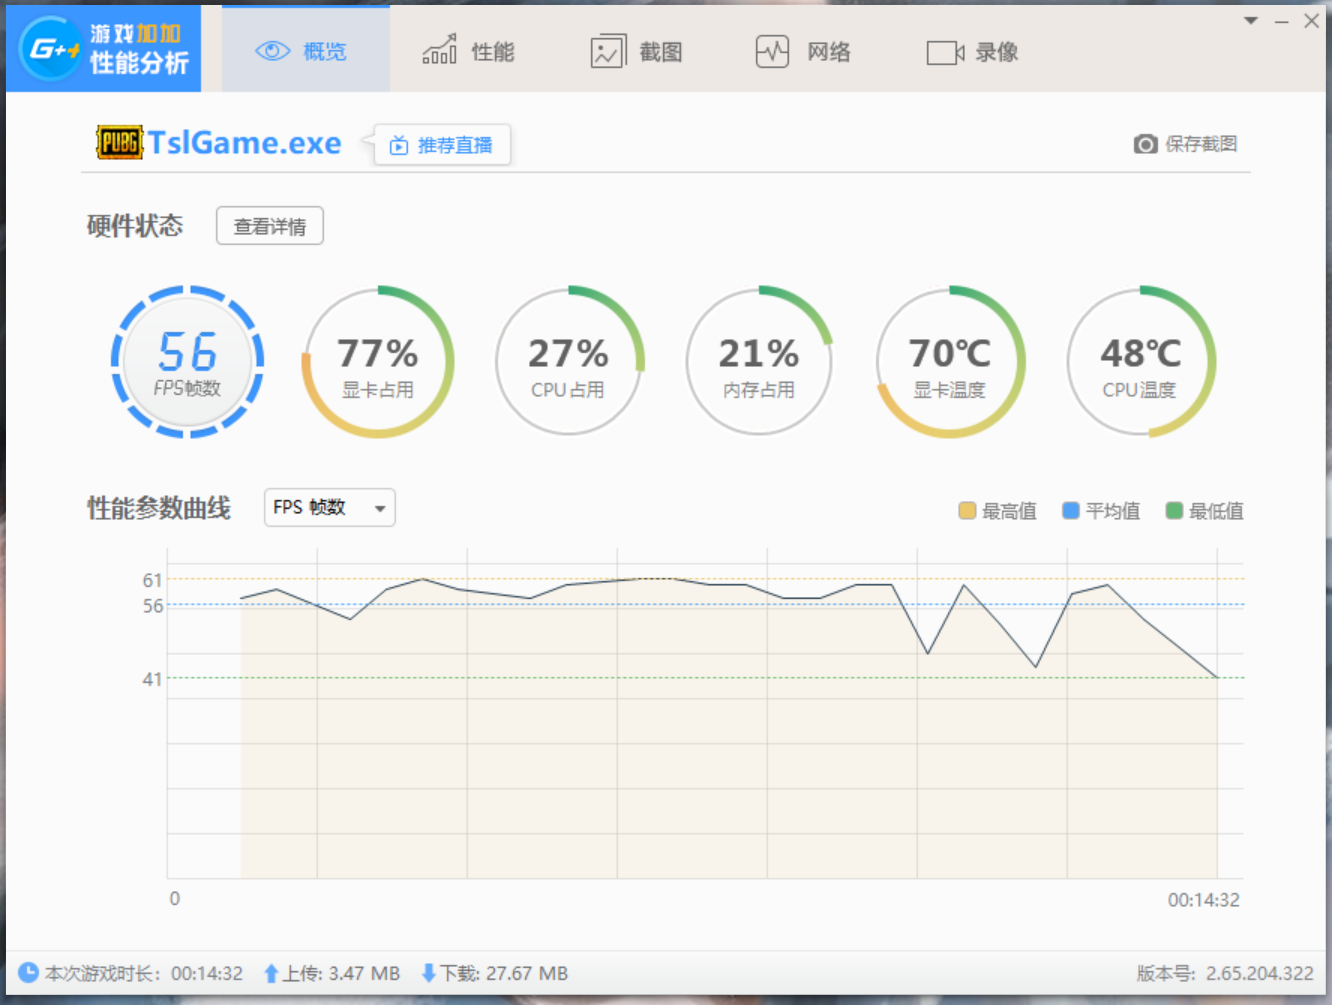Switch to the 网络 tab
1332x1005 pixels.
[803, 51]
